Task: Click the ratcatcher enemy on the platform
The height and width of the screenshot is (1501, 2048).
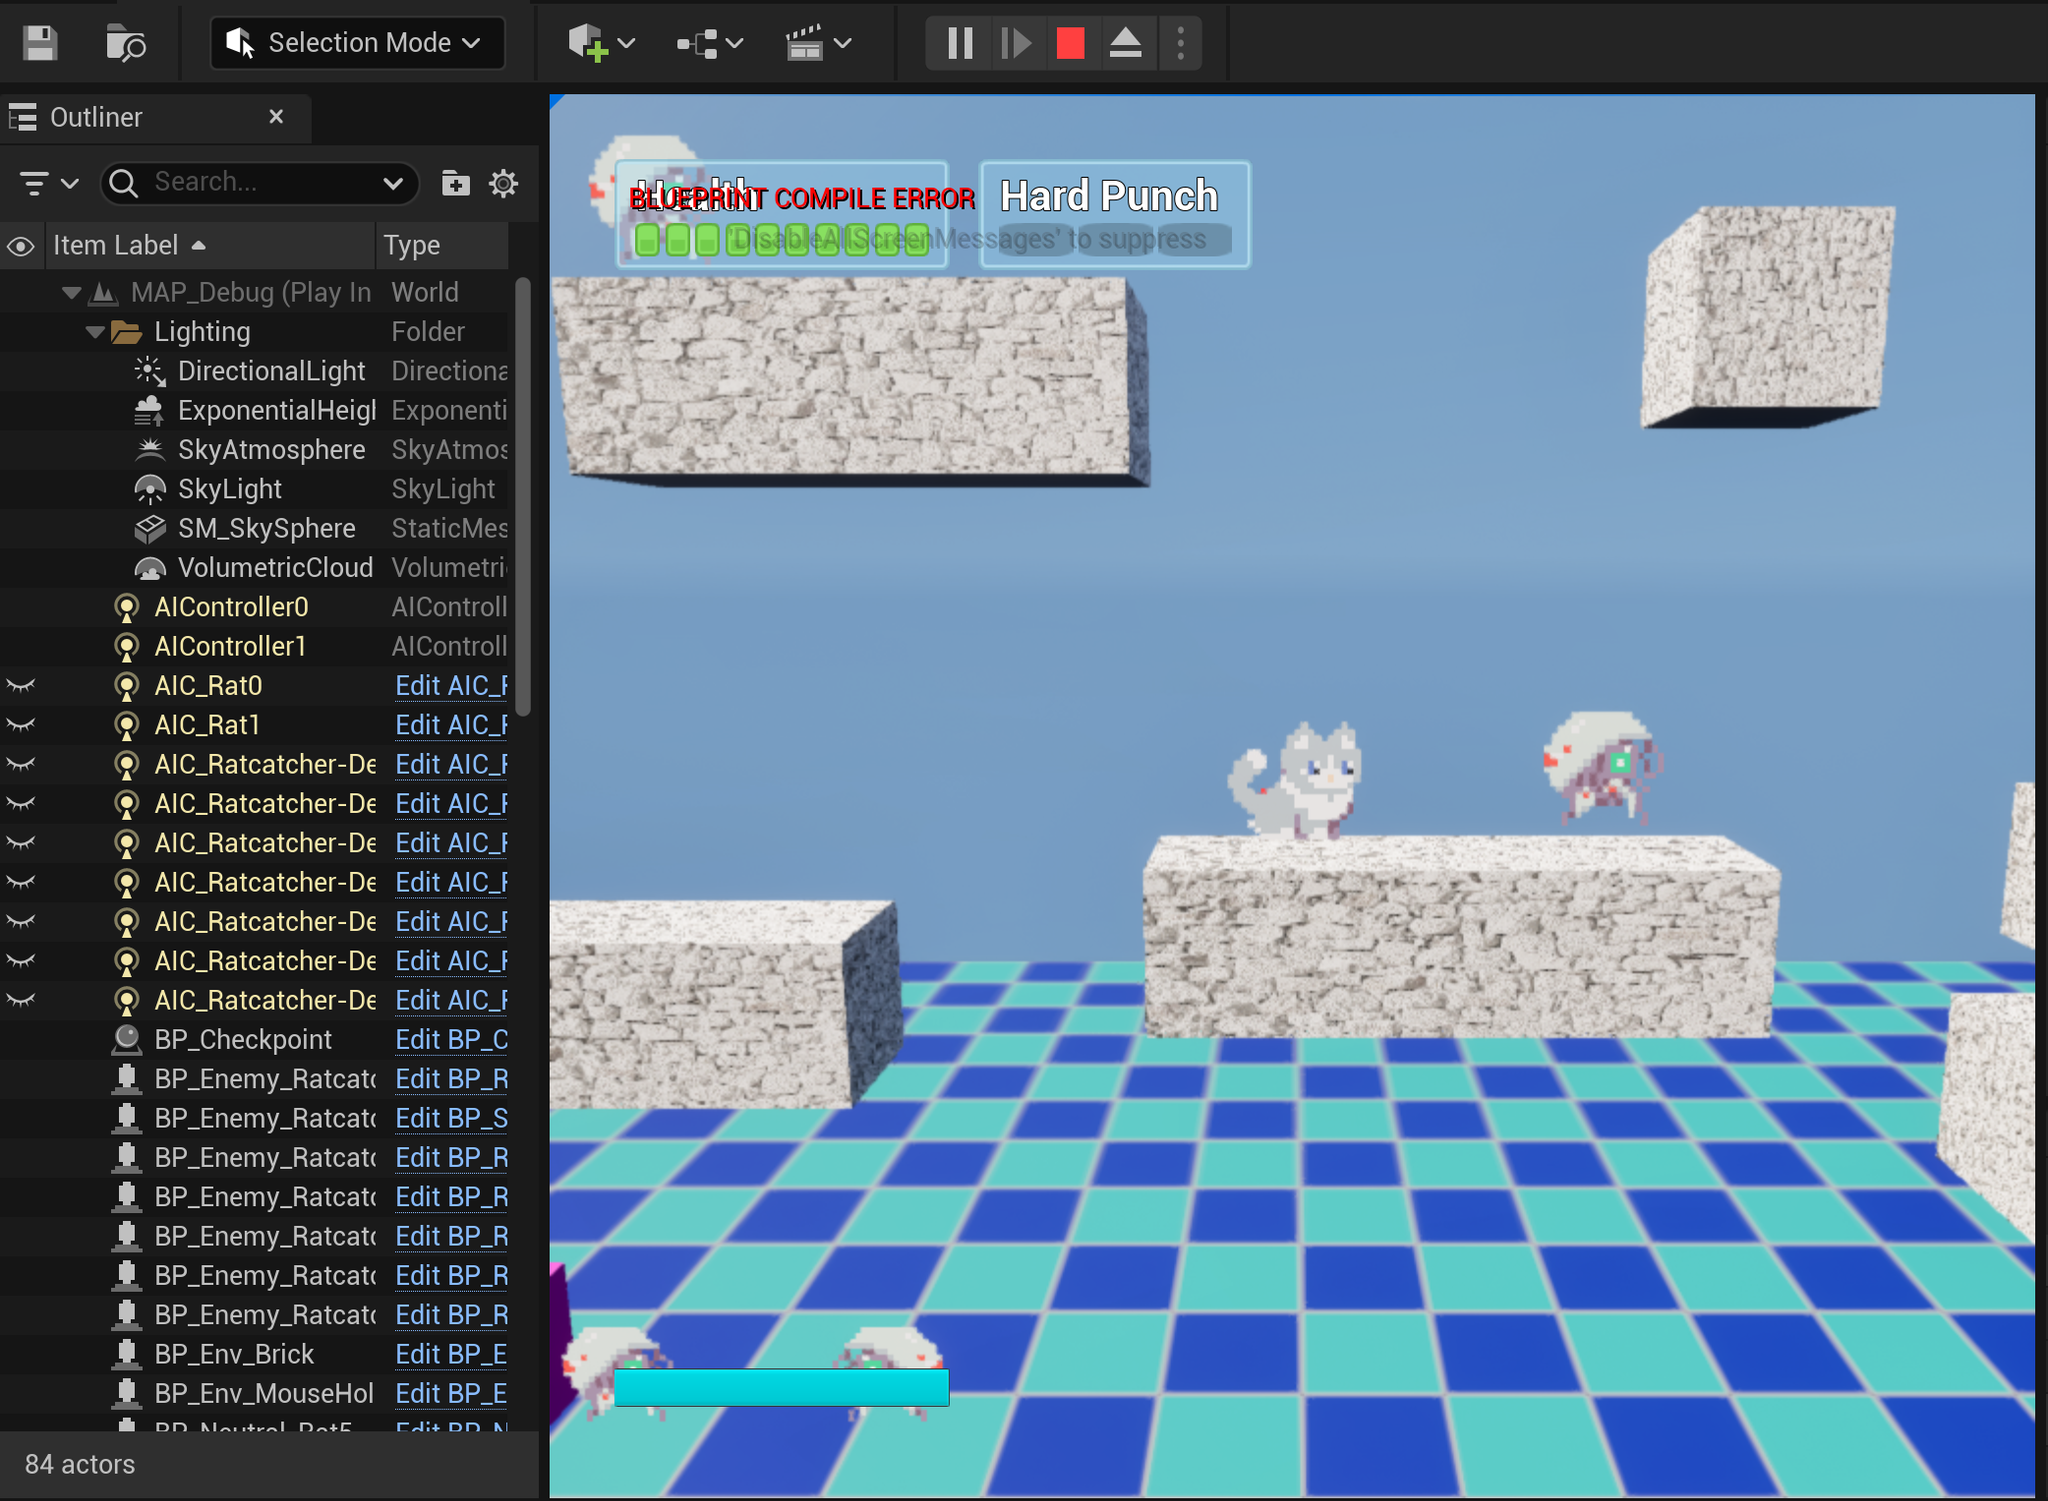Action: pos(1601,766)
